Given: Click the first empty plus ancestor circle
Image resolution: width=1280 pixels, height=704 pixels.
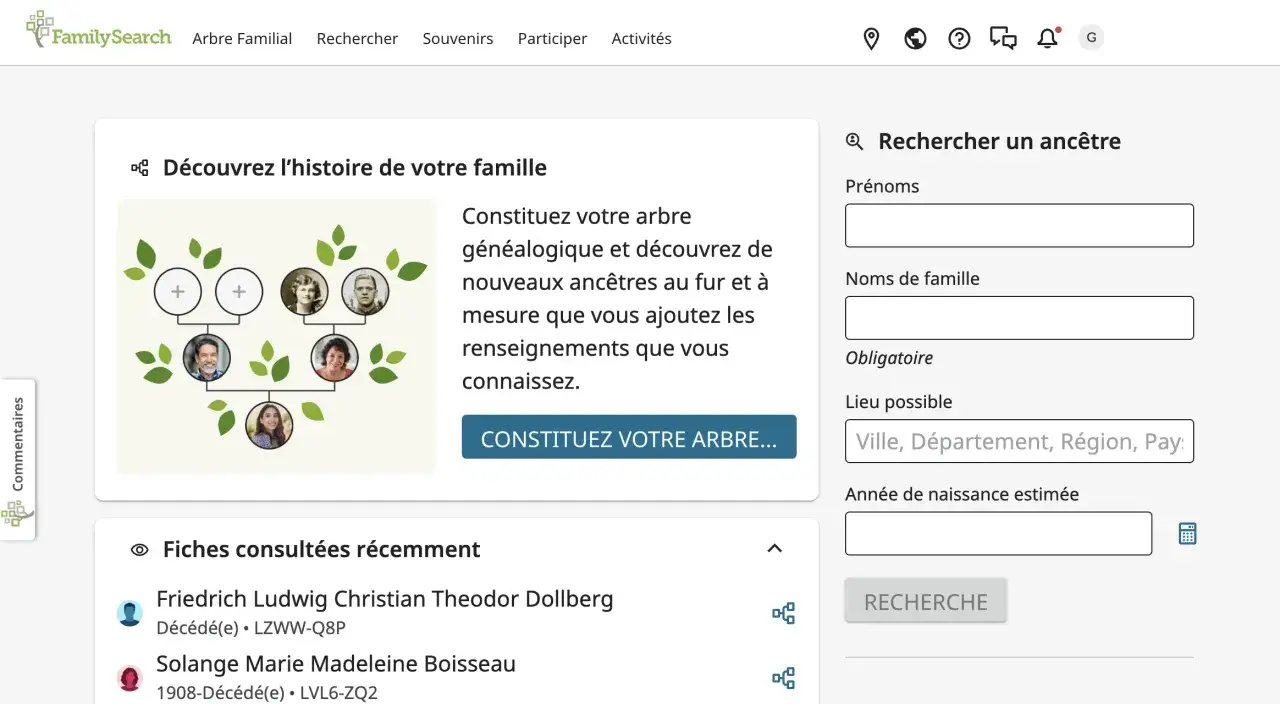Looking at the screenshot, I should 178,292.
